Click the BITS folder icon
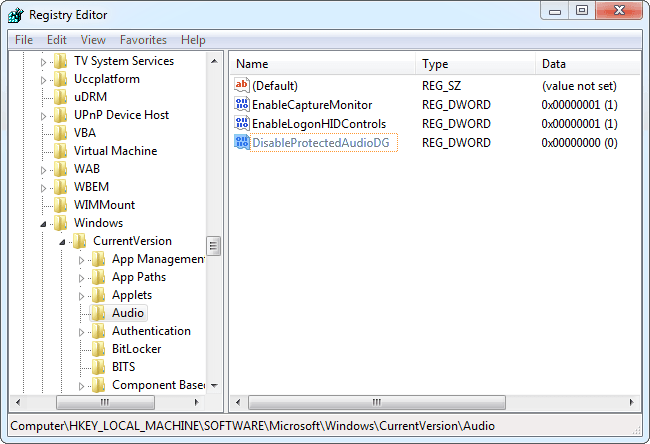Viewport: 650px width, 444px height. tap(99, 367)
